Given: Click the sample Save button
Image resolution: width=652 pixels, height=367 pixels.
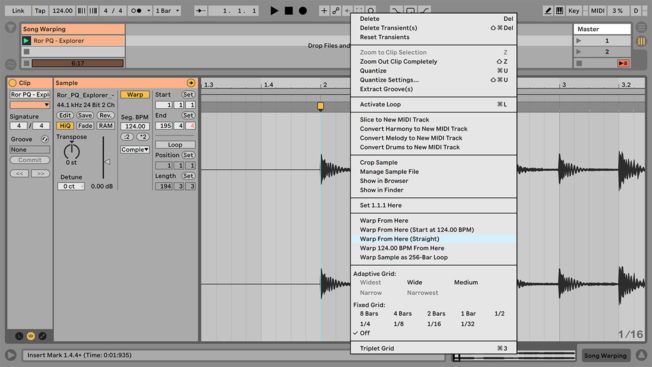Looking at the screenshot, I should (85, 115).
